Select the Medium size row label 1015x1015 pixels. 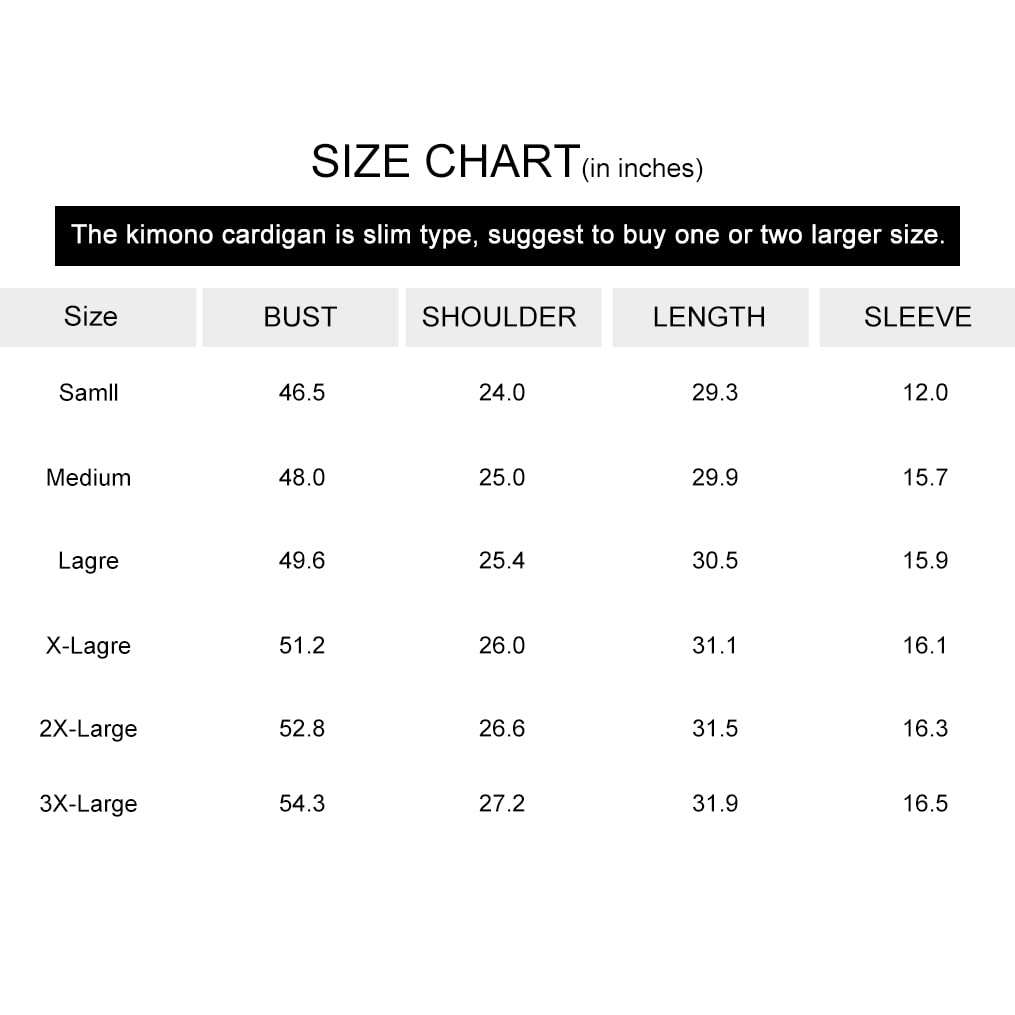click(89, 477)
